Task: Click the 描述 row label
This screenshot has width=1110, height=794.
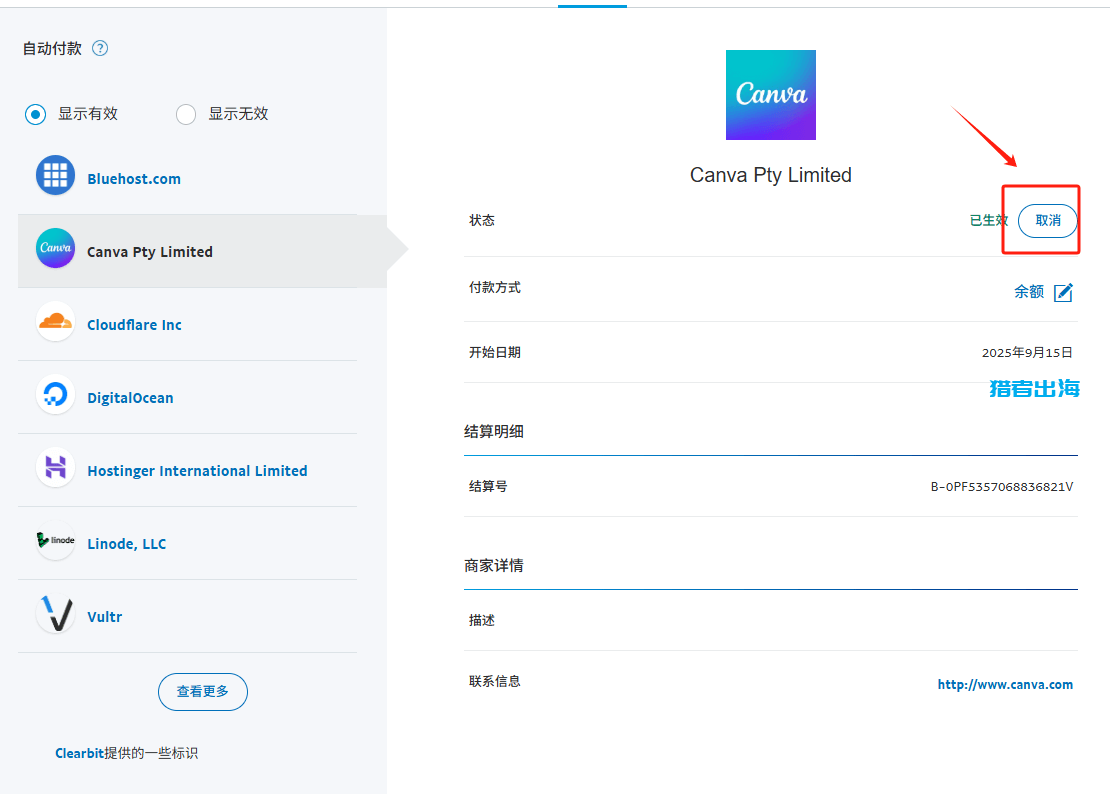Action: pos(482,620)
